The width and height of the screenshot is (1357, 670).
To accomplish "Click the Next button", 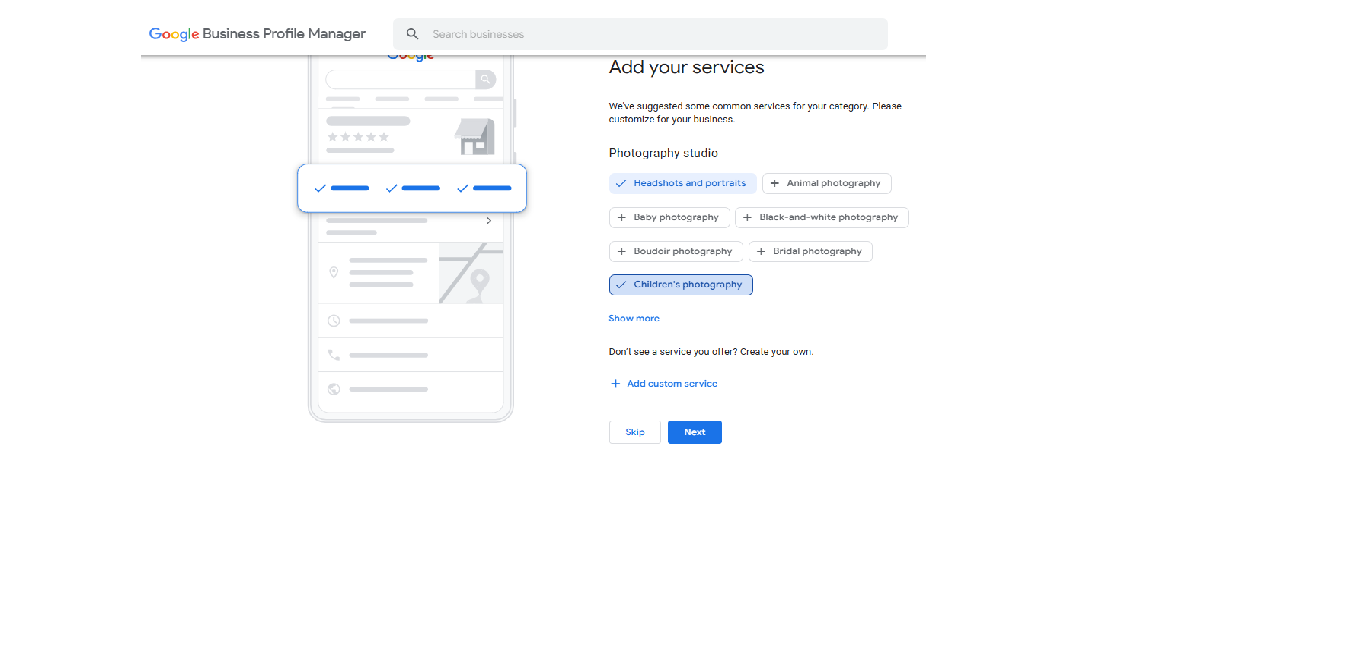I will point(694,432).
